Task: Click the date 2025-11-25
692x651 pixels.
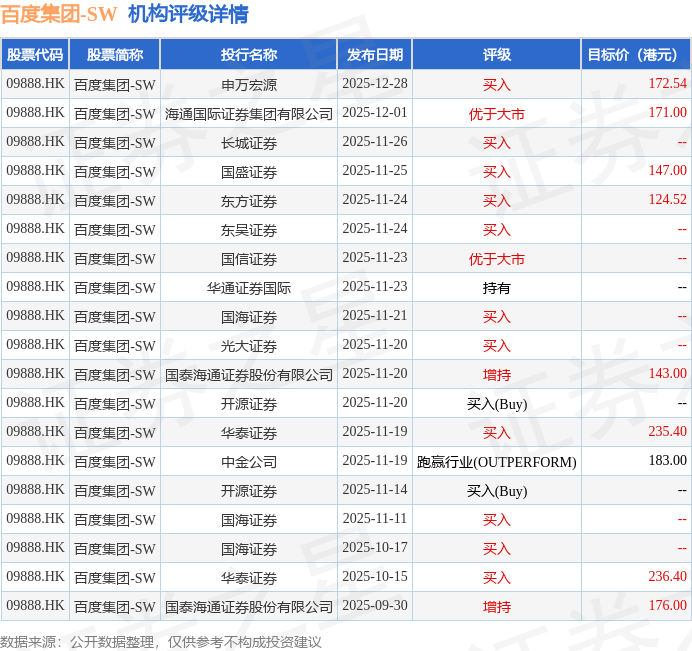Action: (375, 170)
